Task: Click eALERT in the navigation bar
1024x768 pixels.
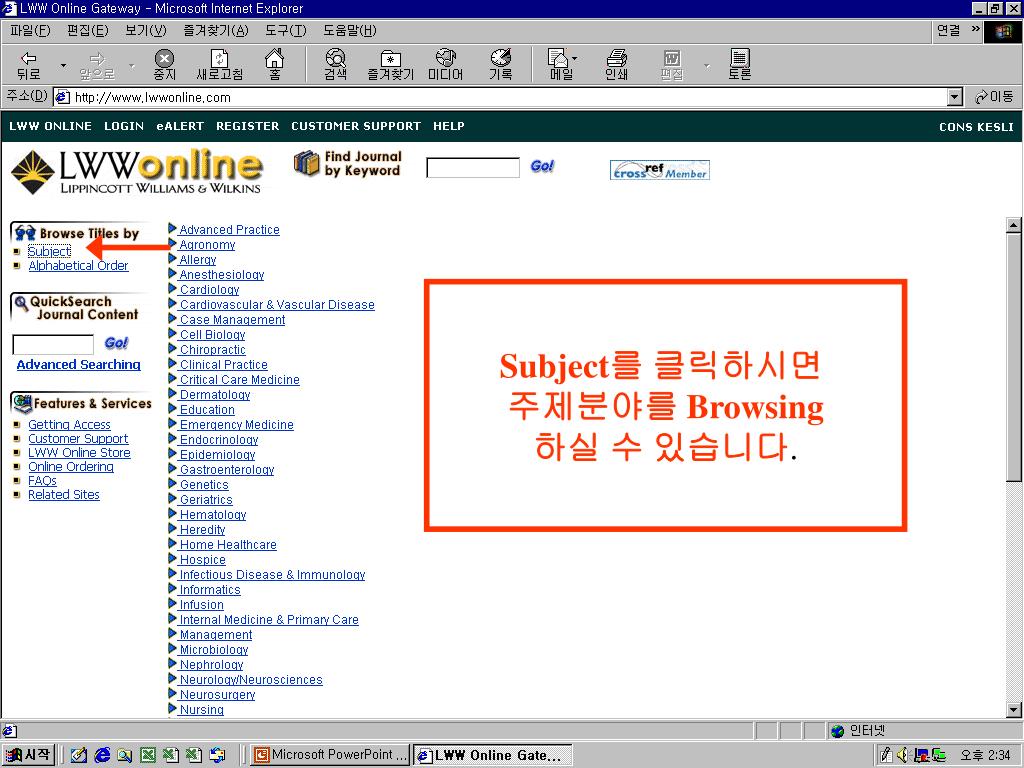Action: 180,126
